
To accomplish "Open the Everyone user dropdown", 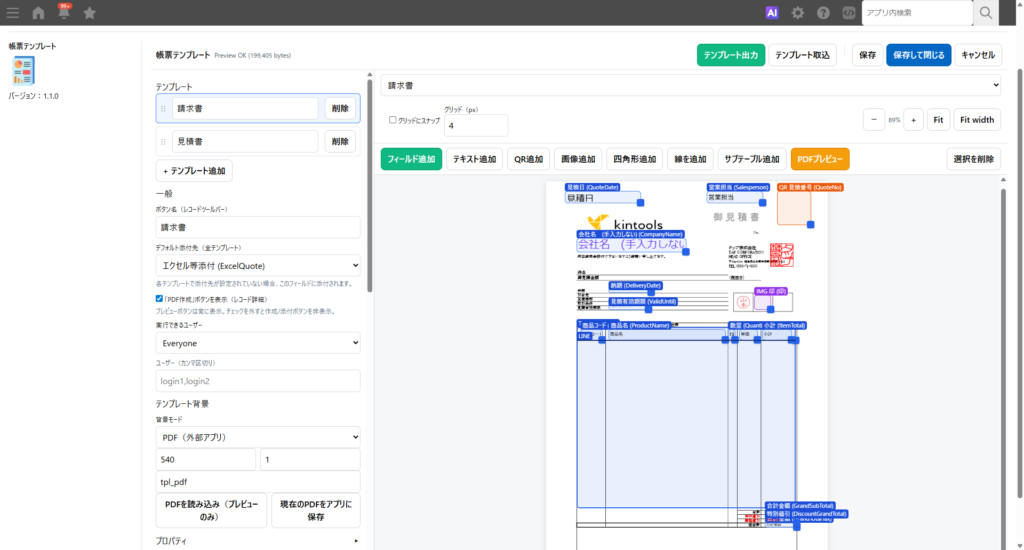I will pos(258,342).
